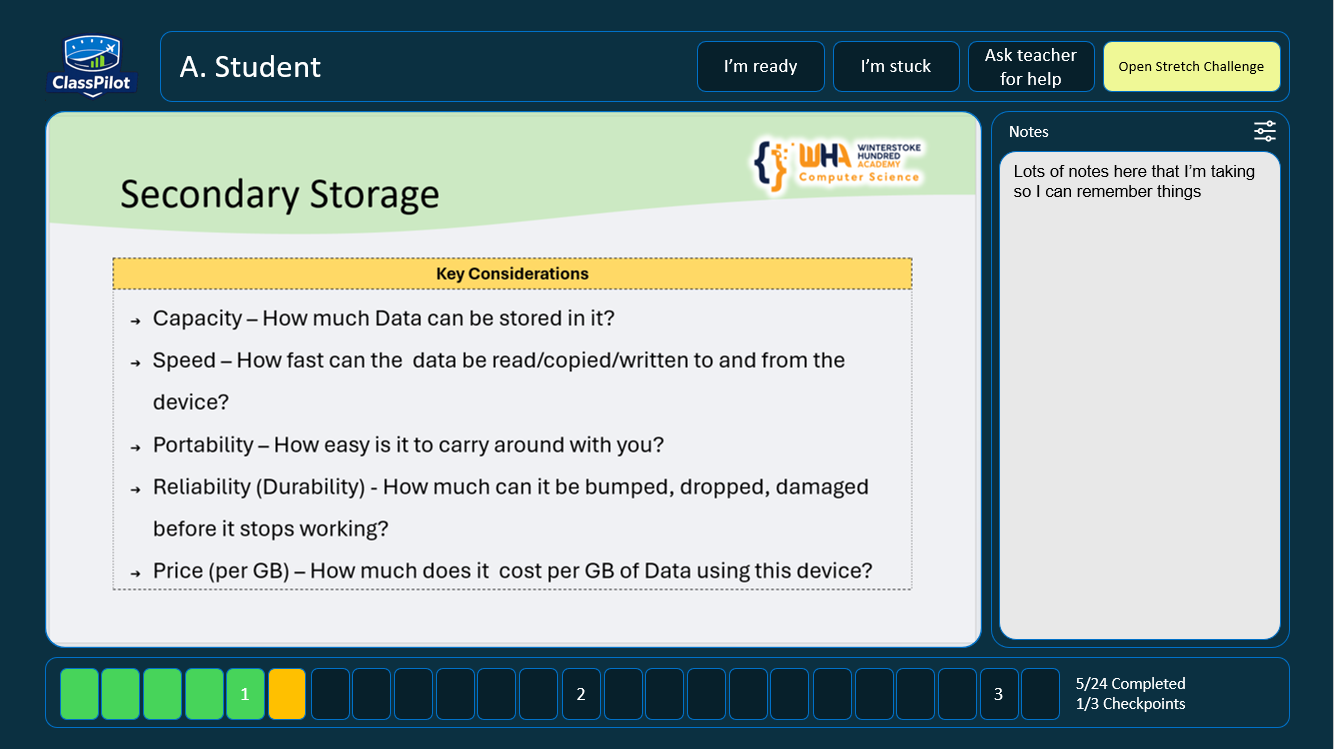
Task: Select the yellow current step box
Action: [x=287, y=694]
